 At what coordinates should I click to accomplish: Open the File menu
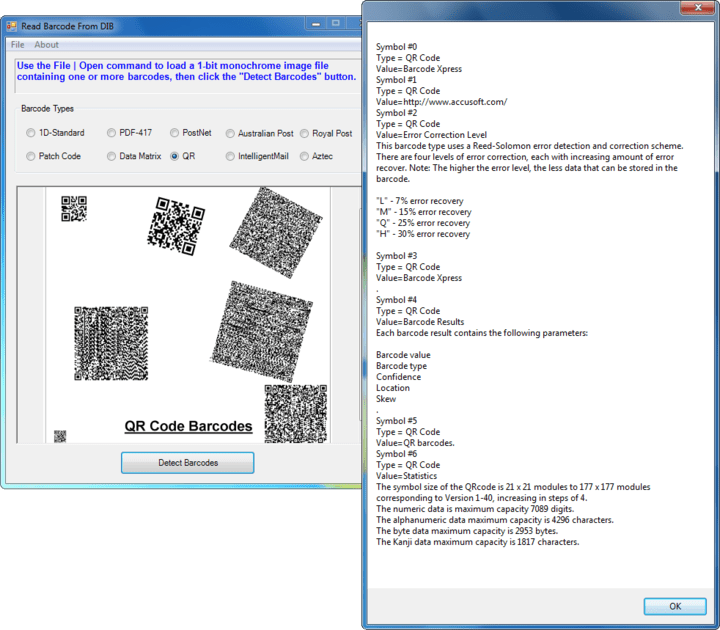tap(17, 45)
